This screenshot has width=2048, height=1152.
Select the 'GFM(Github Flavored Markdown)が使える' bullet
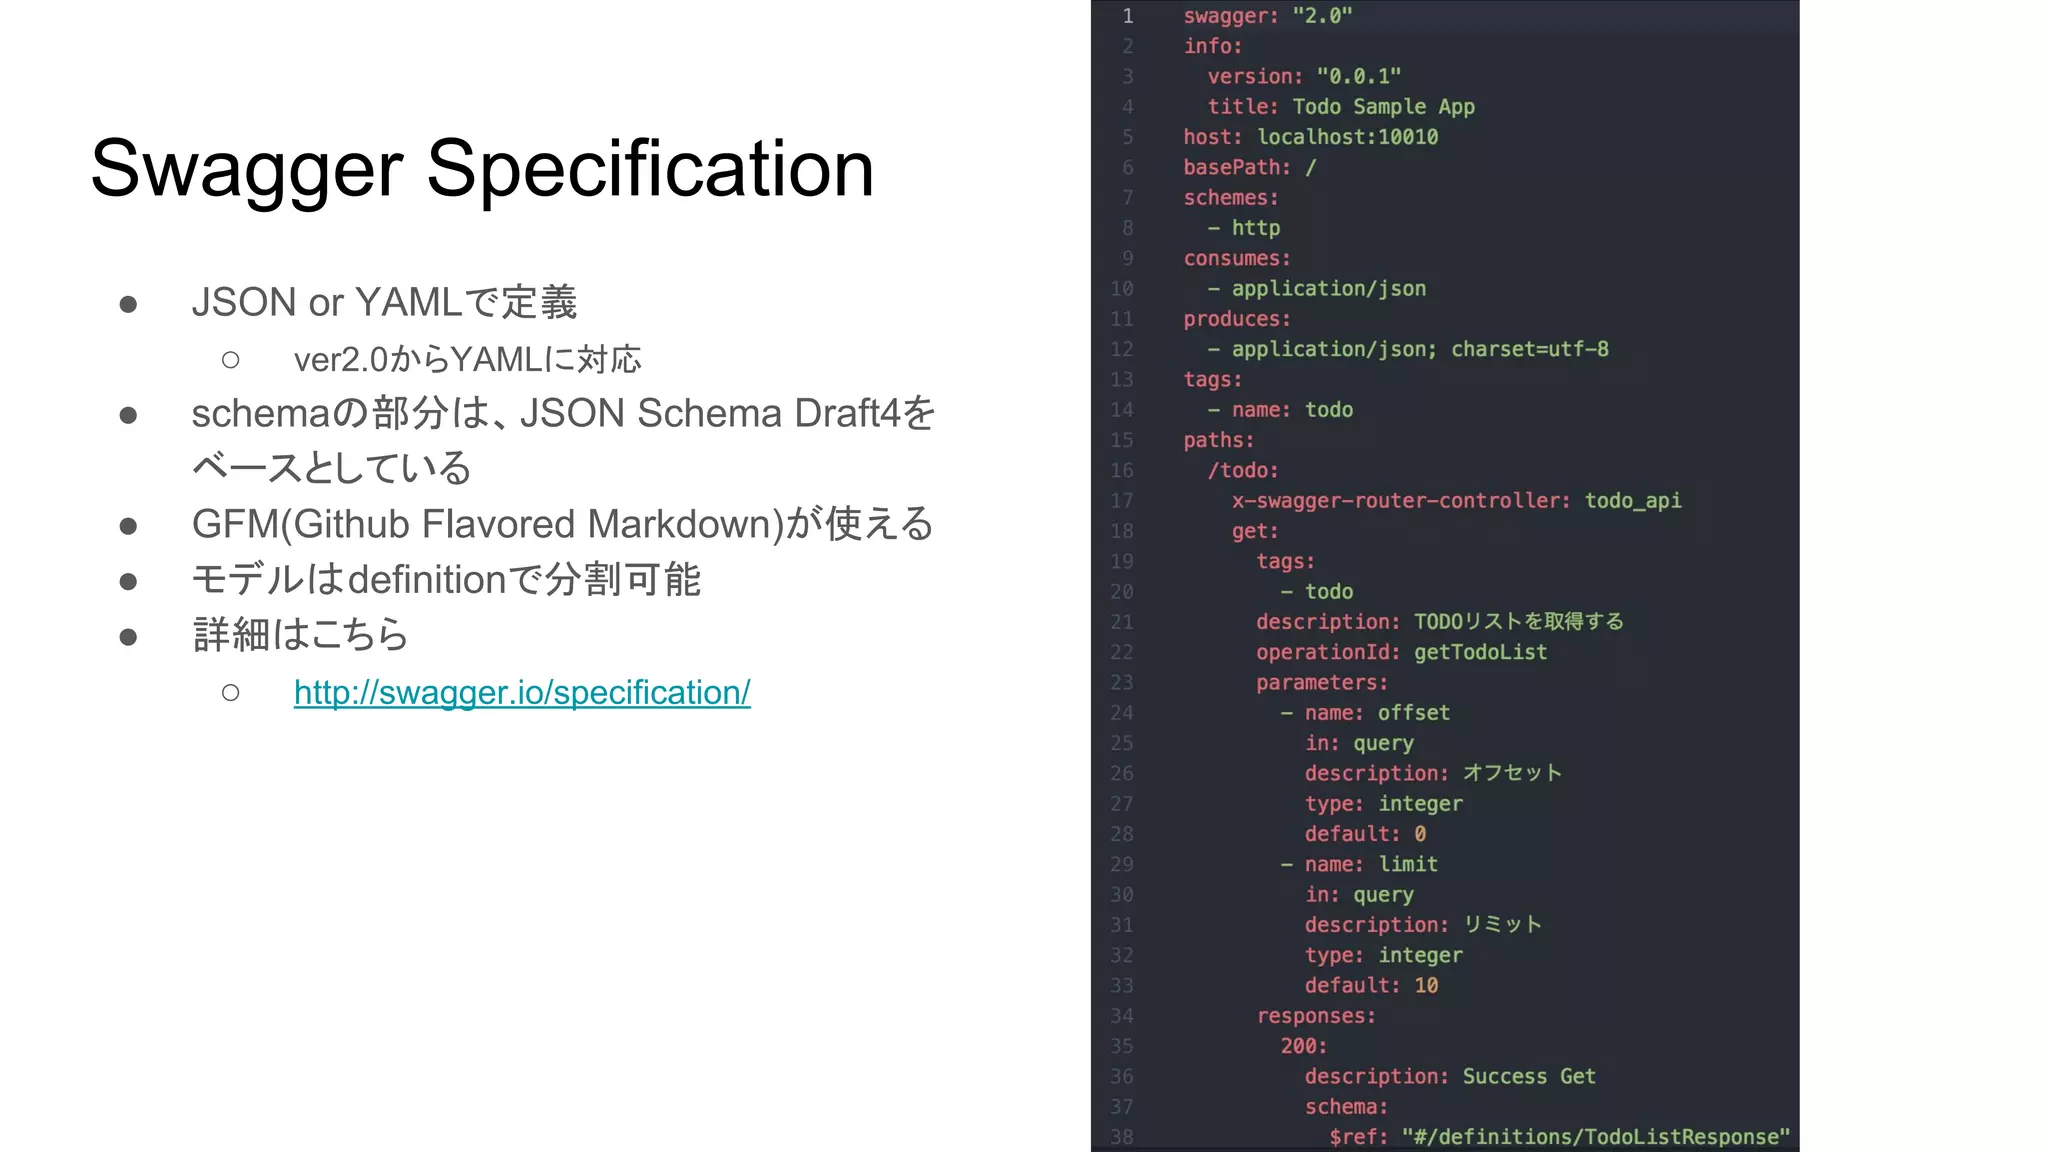[562, 524]
